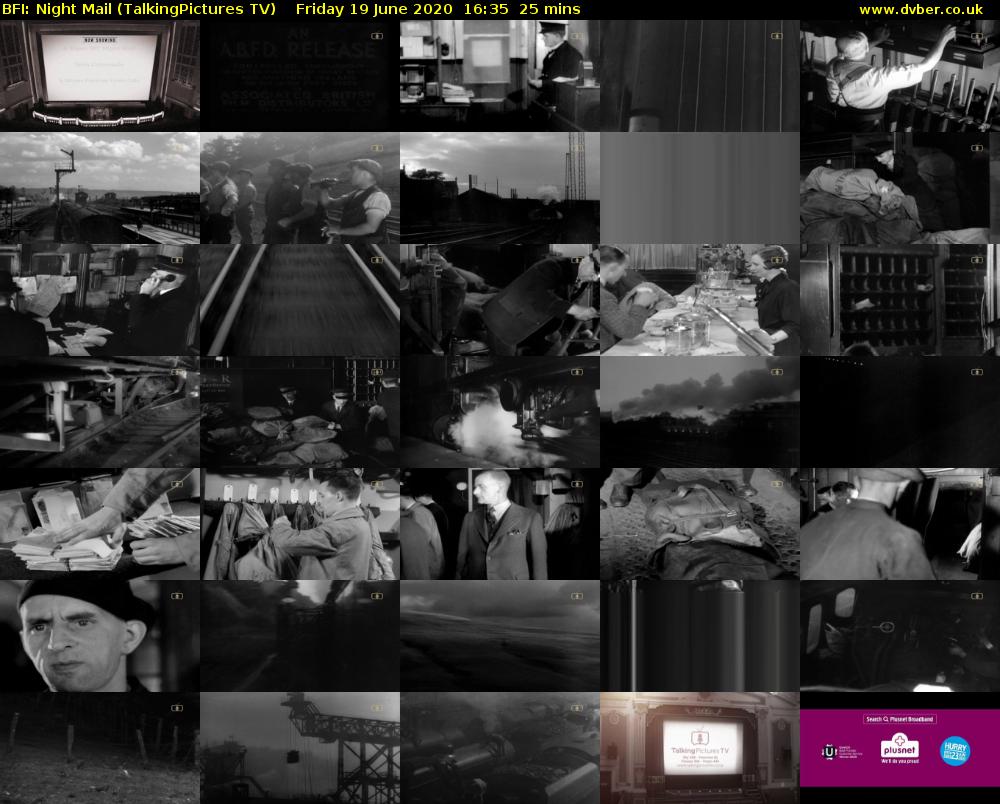Viewport: 1000px width, 804px height.
Task: Open the smoke cloud over train frame
Action: 700,412
